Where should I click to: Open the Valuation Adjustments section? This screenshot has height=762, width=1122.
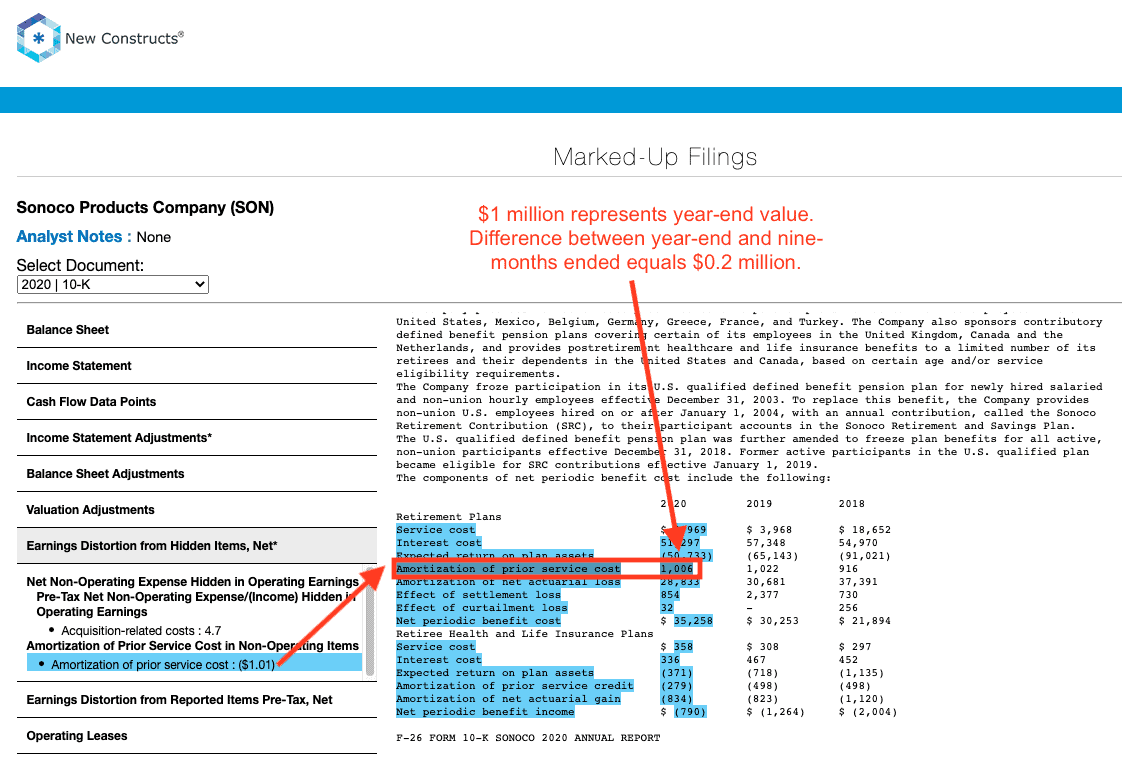pyautogui.click(x=197, y=509)
